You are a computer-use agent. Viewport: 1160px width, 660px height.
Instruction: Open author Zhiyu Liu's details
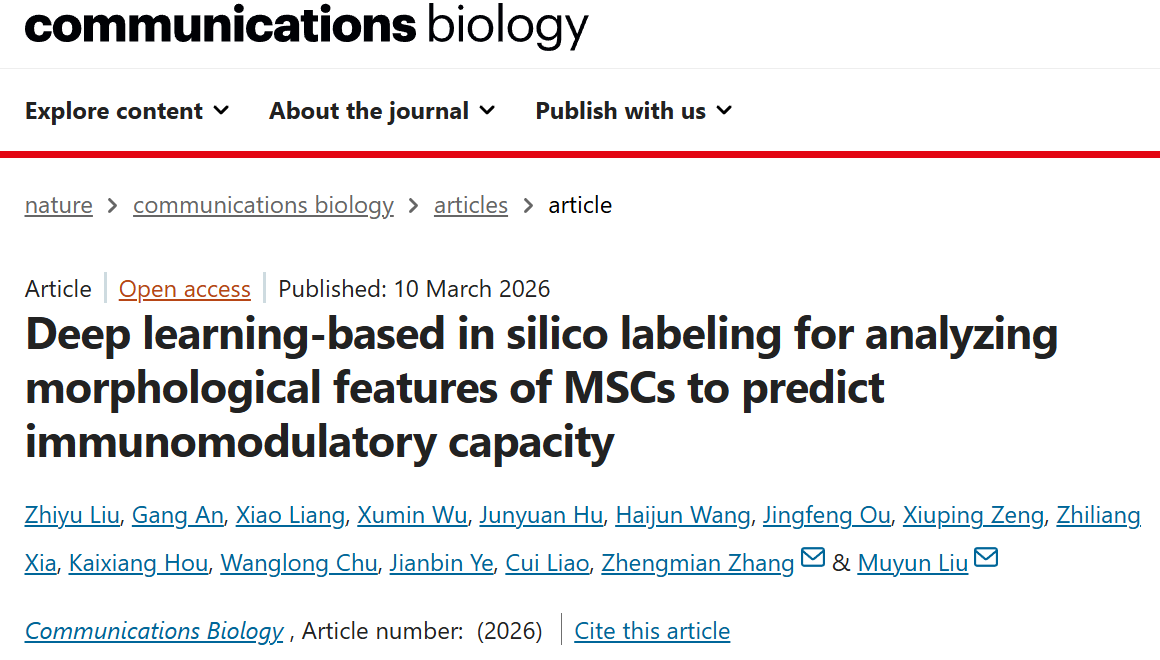[73, 515]
